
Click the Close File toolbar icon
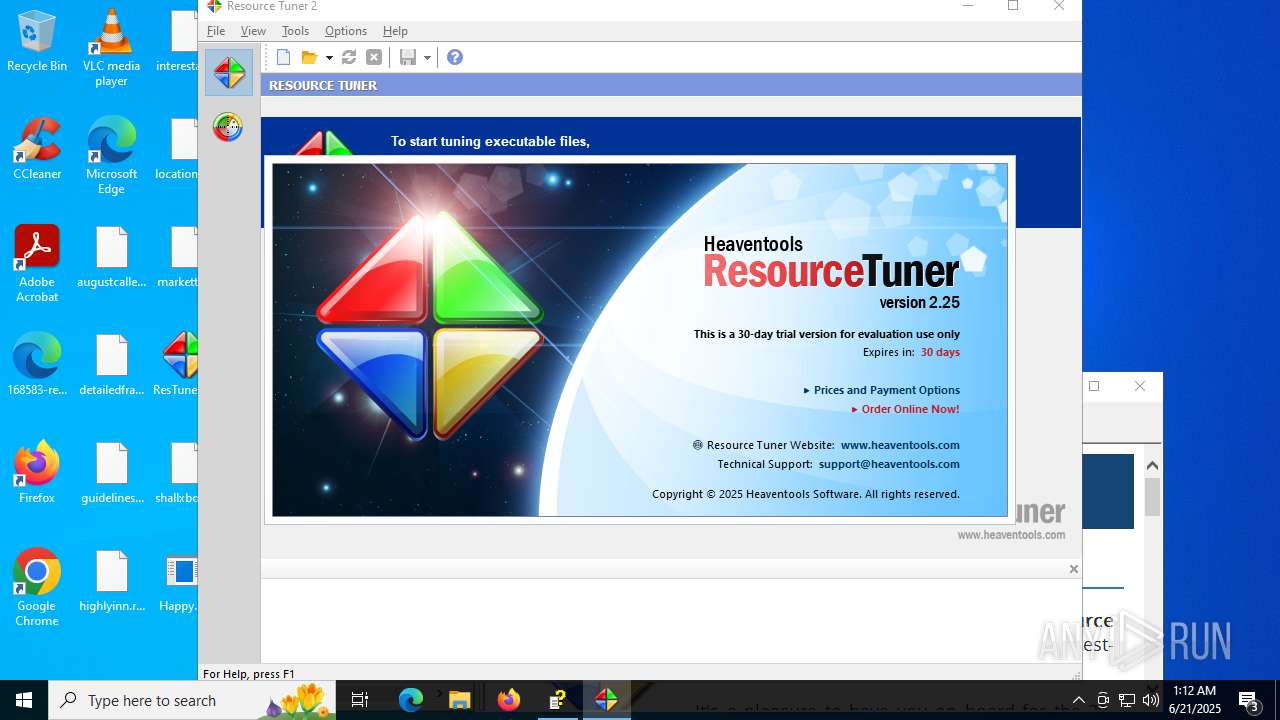coord(374,58)
